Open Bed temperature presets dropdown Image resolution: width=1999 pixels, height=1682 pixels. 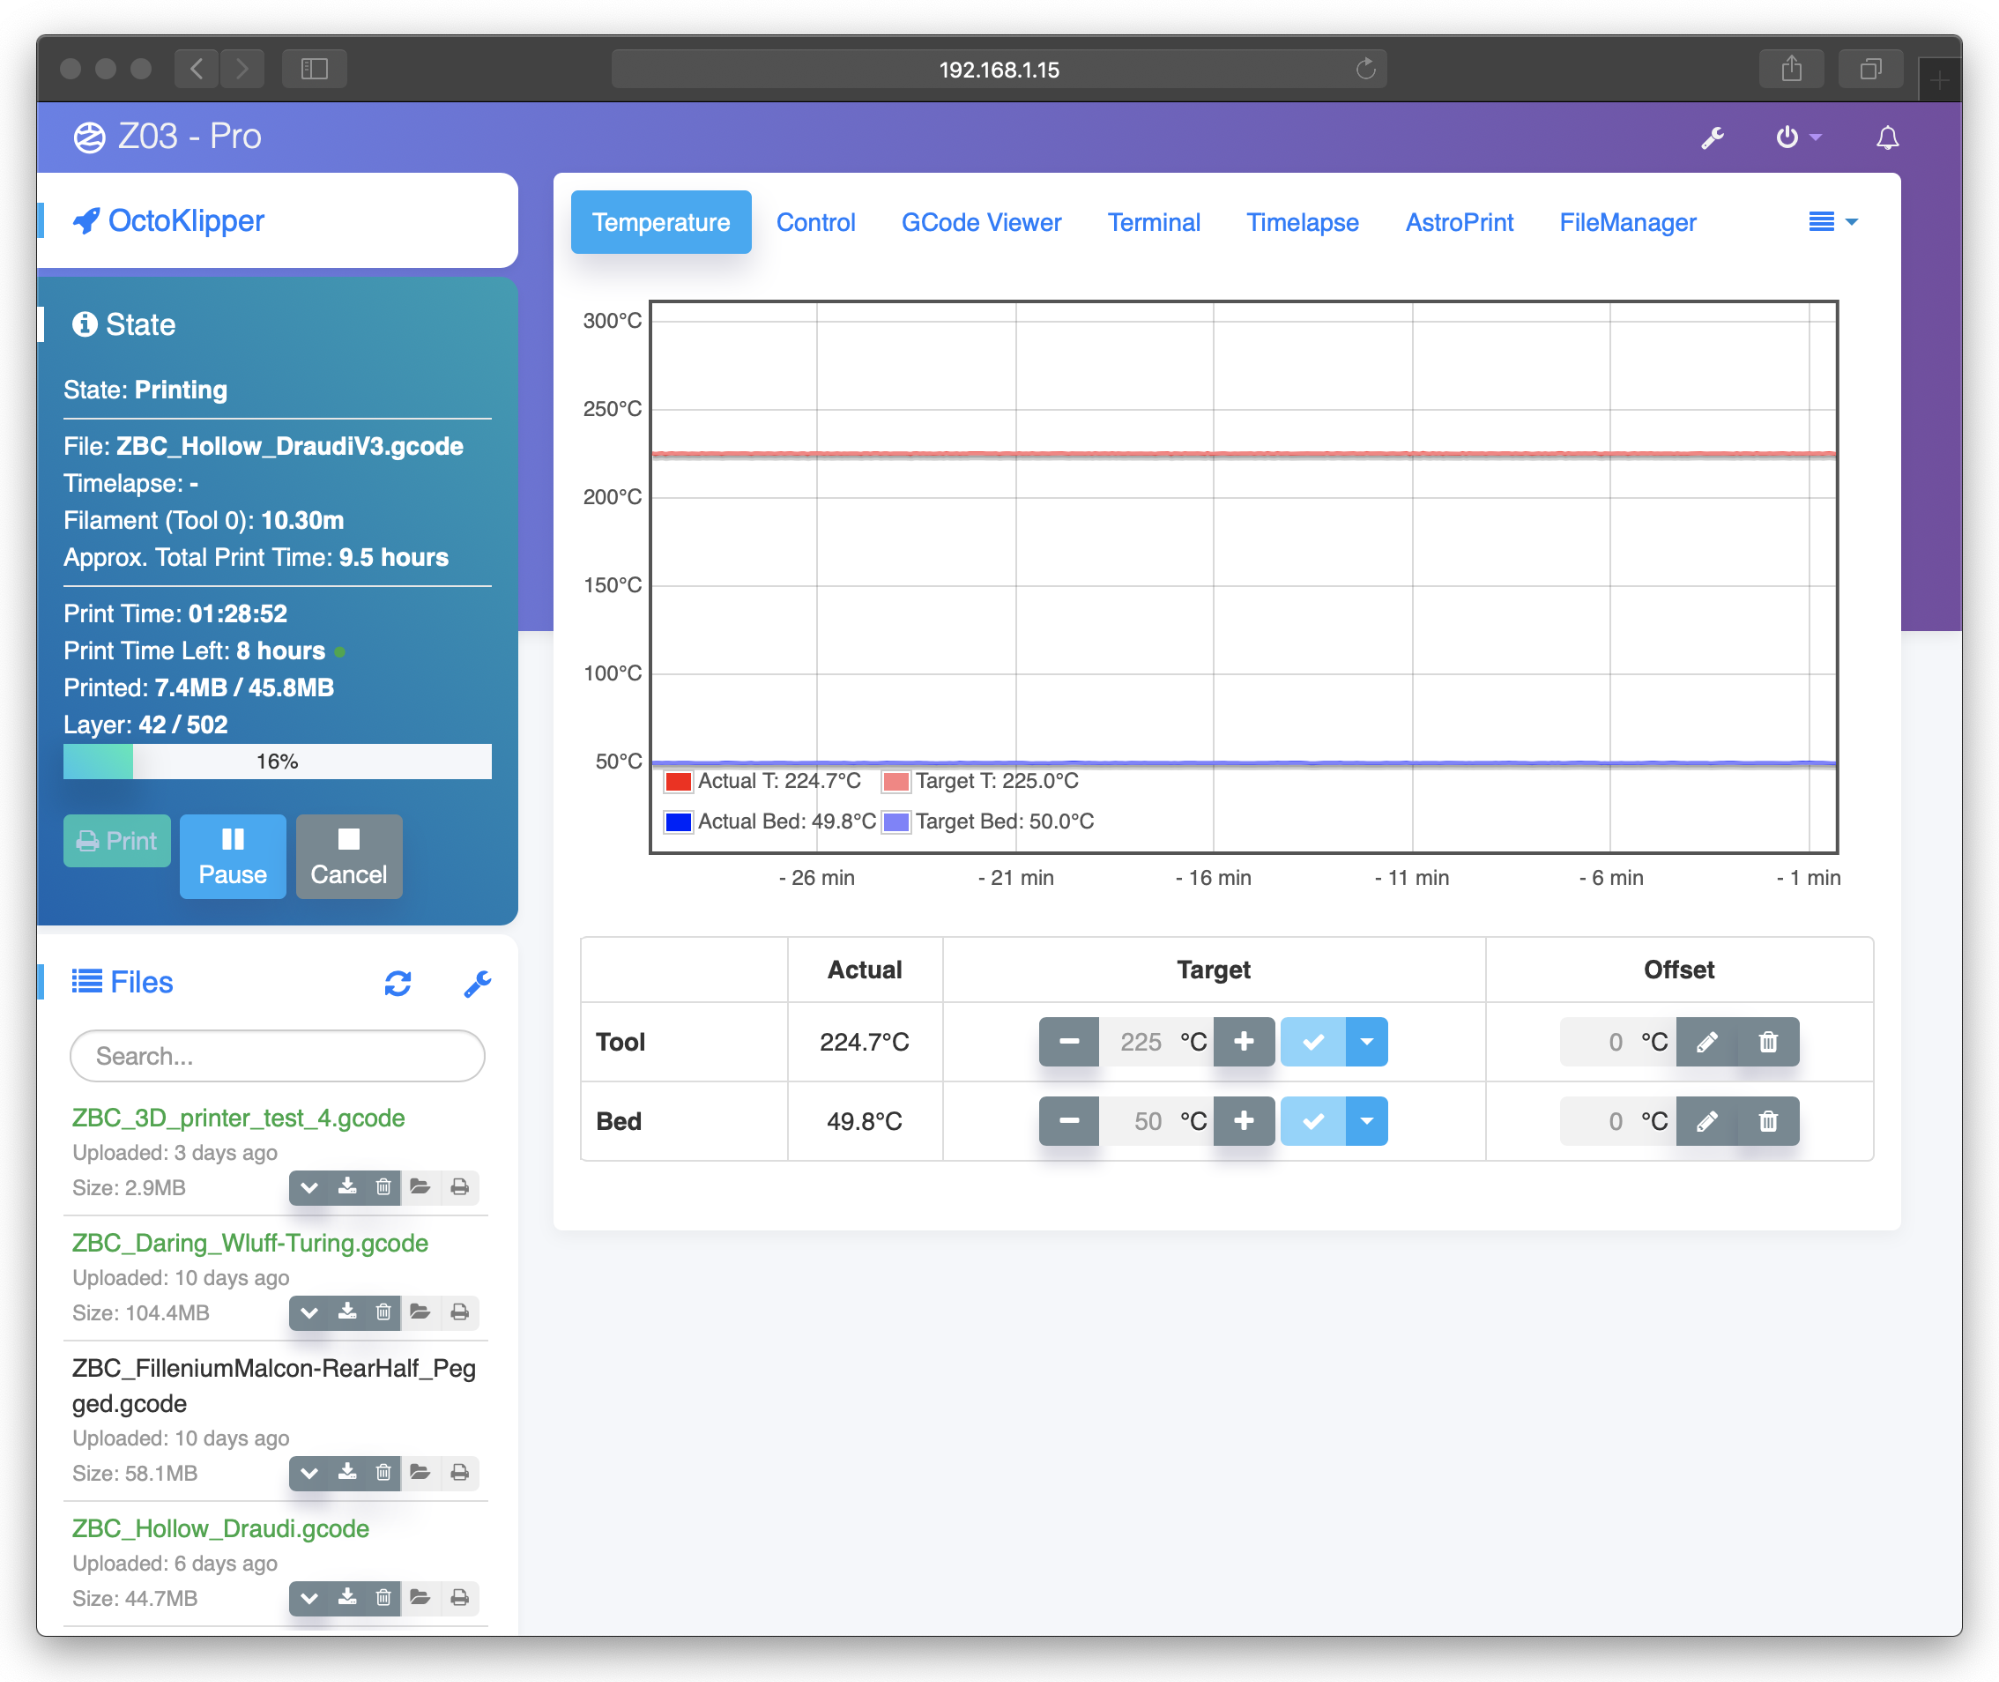pos(1367,1121)
